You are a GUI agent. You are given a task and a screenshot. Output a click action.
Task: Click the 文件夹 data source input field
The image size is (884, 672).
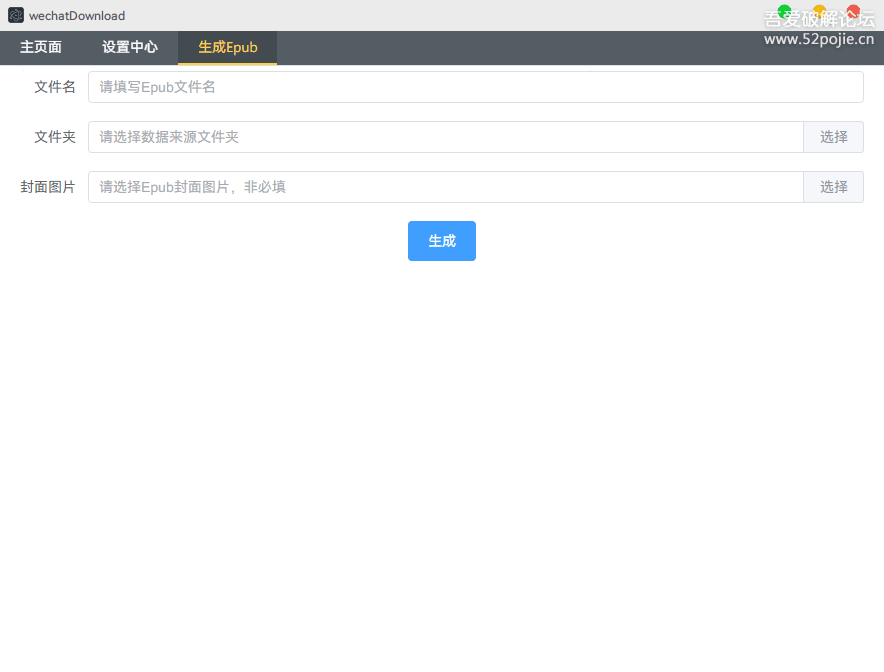446,137
